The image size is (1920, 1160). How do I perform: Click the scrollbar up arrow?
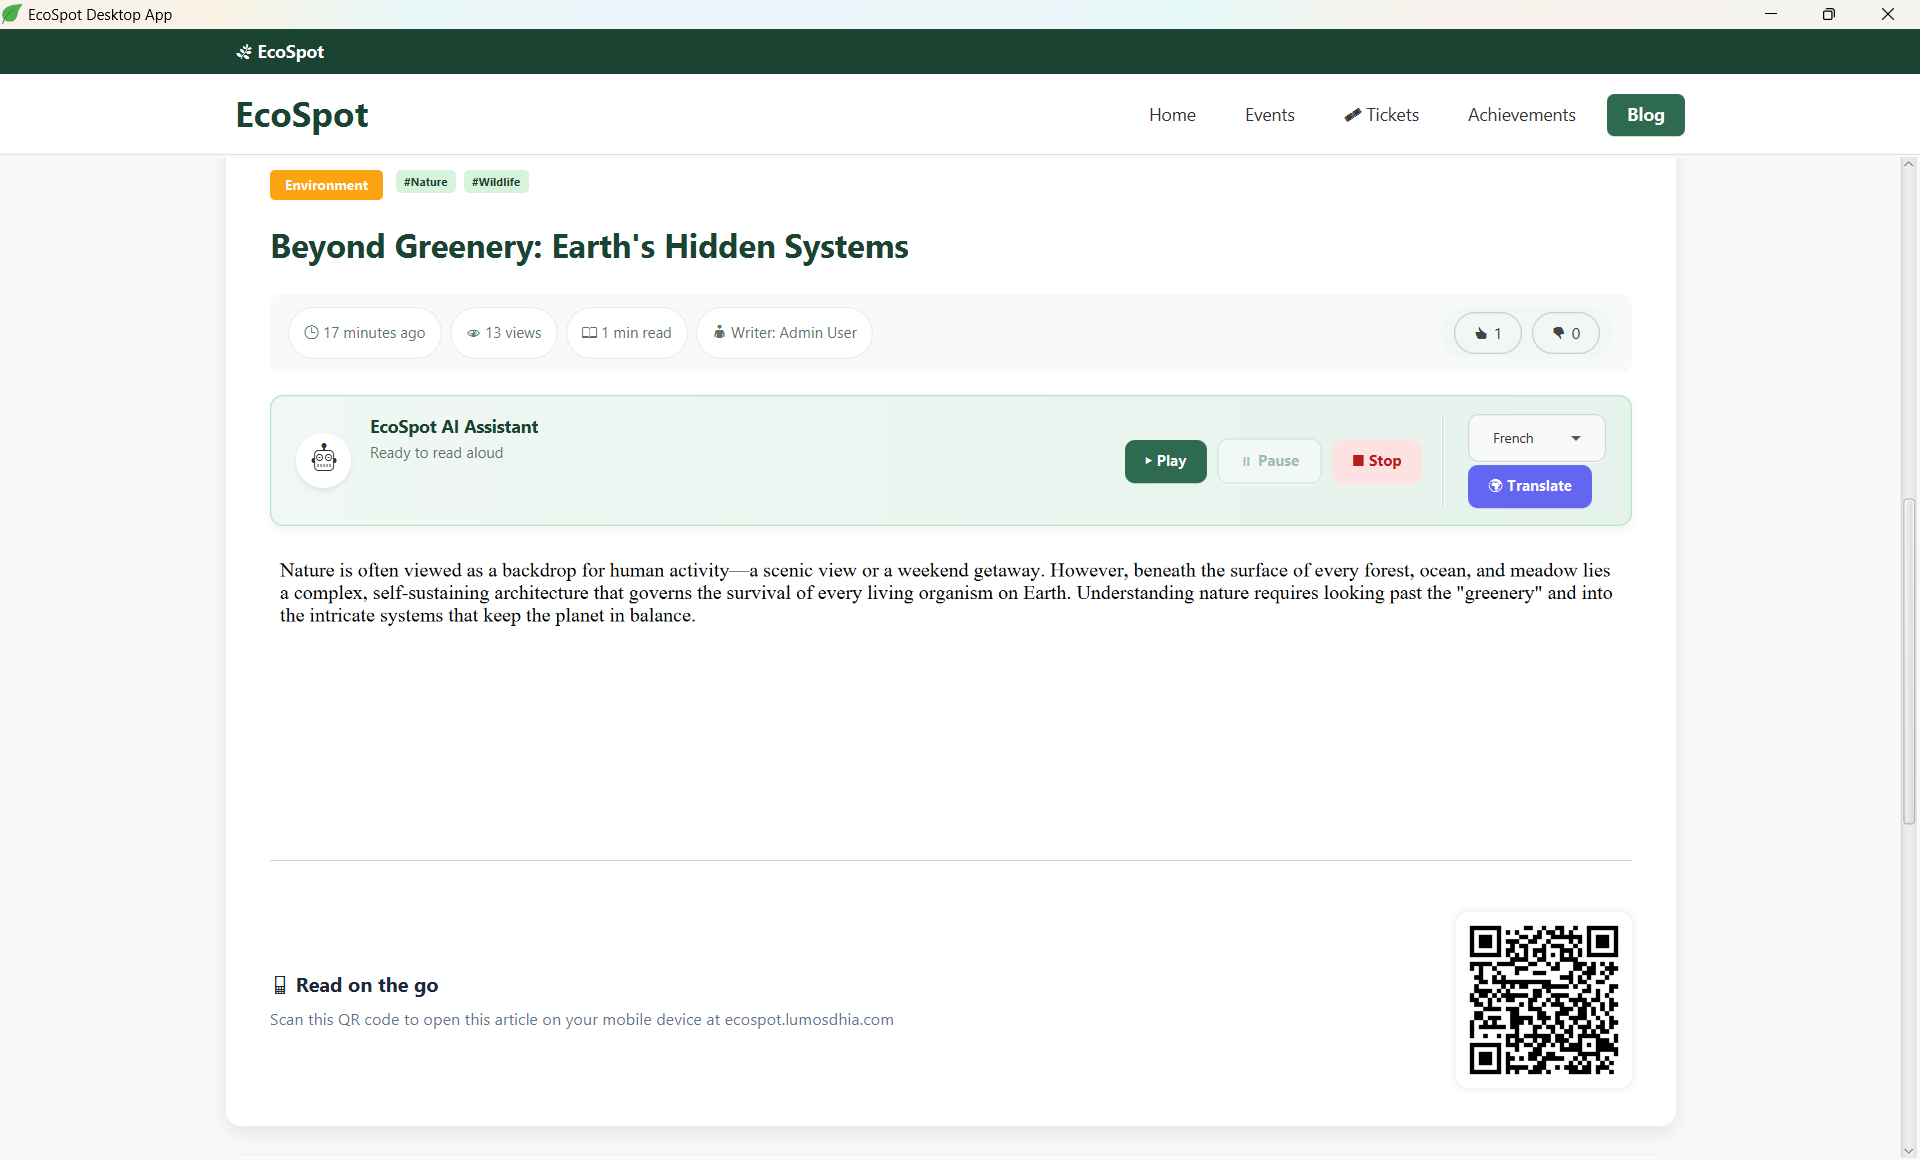coord(1909,163)
